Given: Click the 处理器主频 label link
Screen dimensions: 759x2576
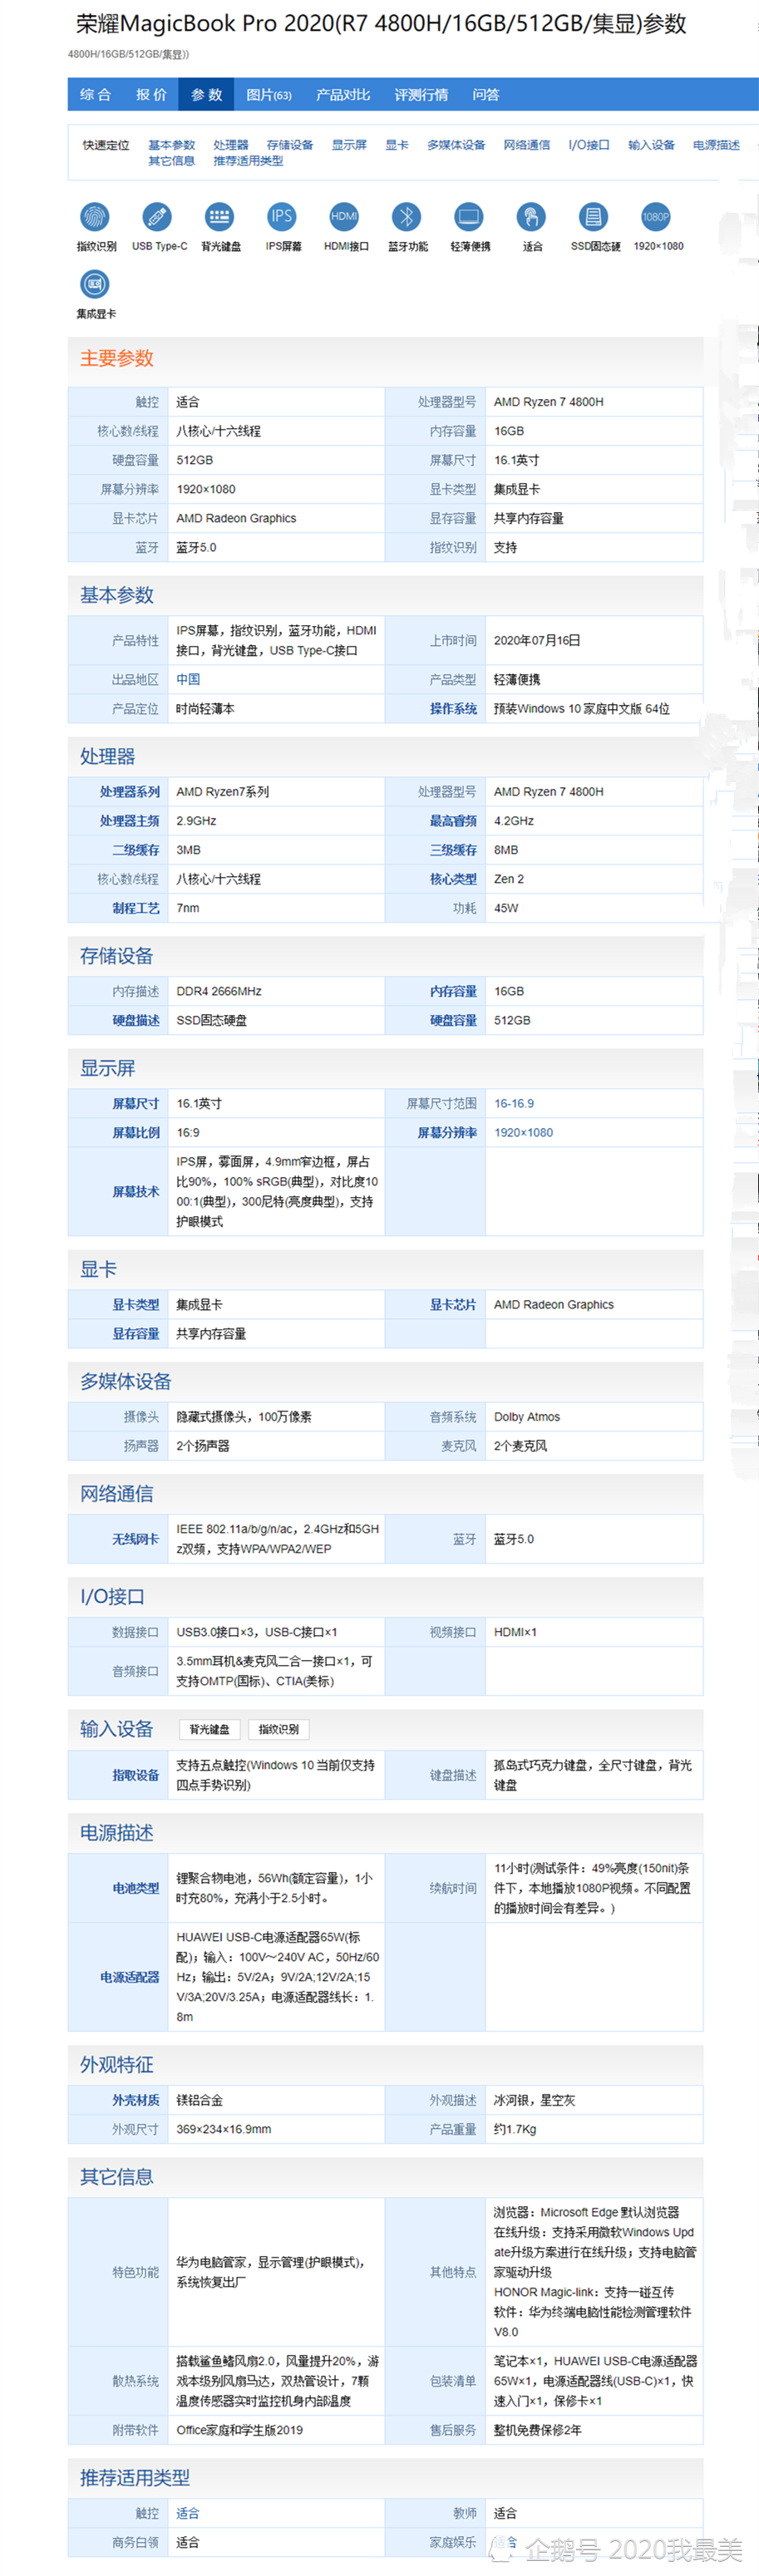Looking at the screenshot, I should (x=129, y=820).
